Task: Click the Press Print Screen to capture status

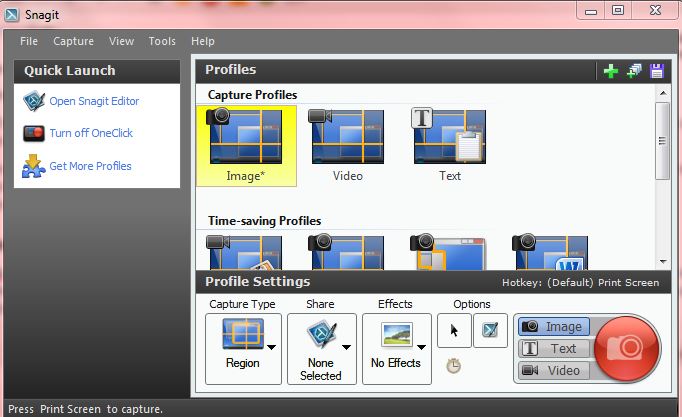Action: pos(85,409)
